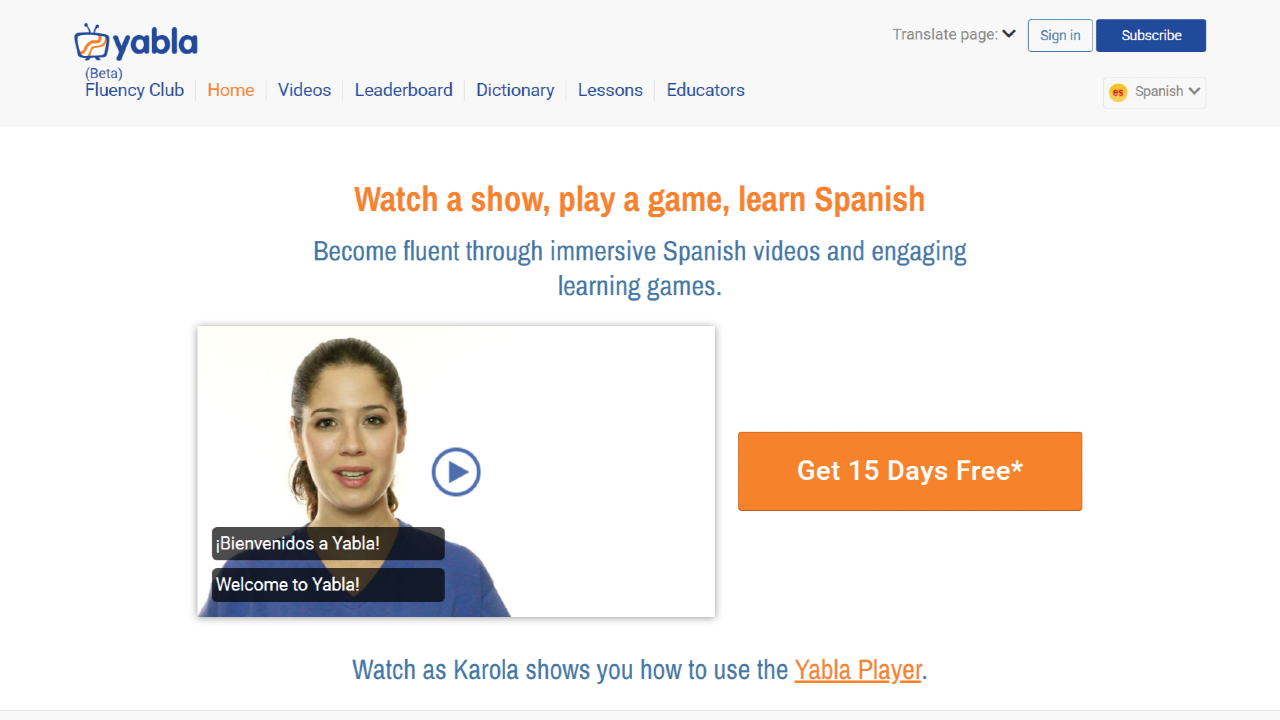This screenshot has height=720, width=1280.
Task: Click Karola's video thumbnail
Action: [x=456, y=471]
